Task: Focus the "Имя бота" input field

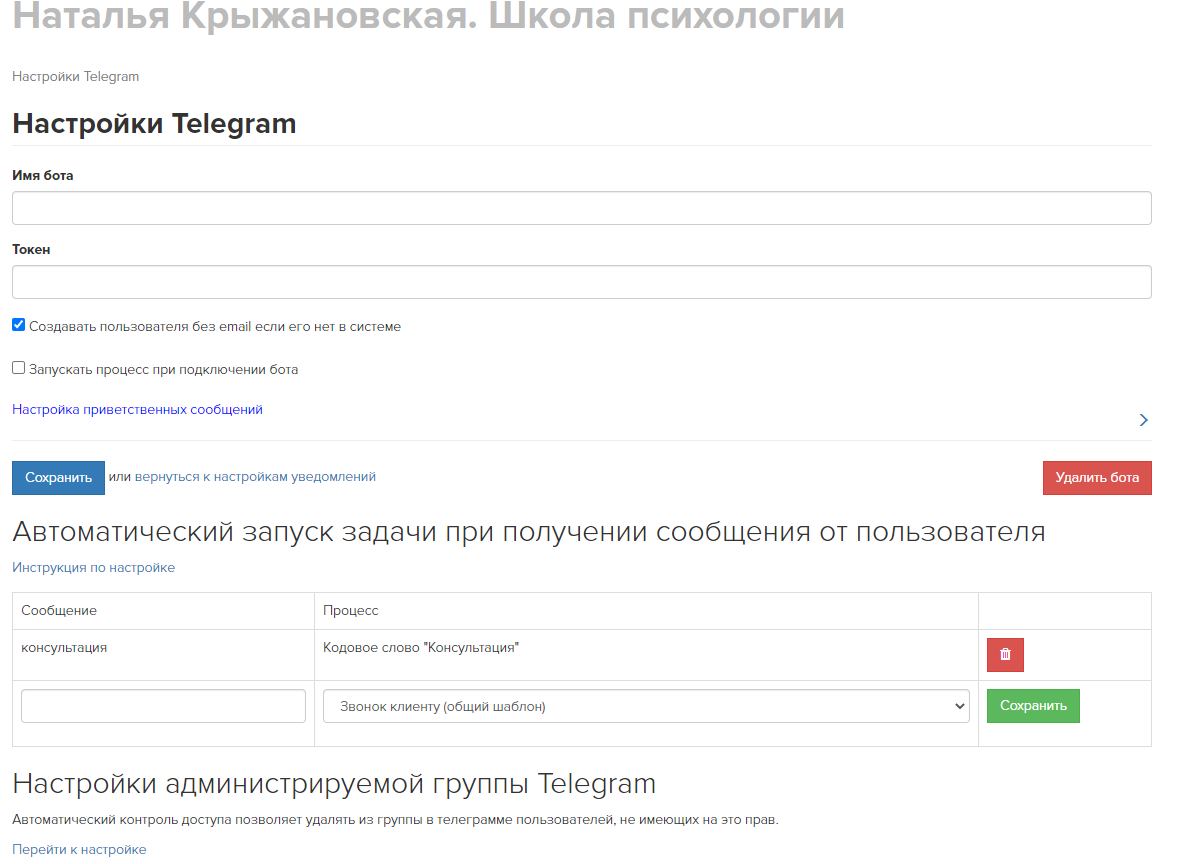Action: [582, 208]
